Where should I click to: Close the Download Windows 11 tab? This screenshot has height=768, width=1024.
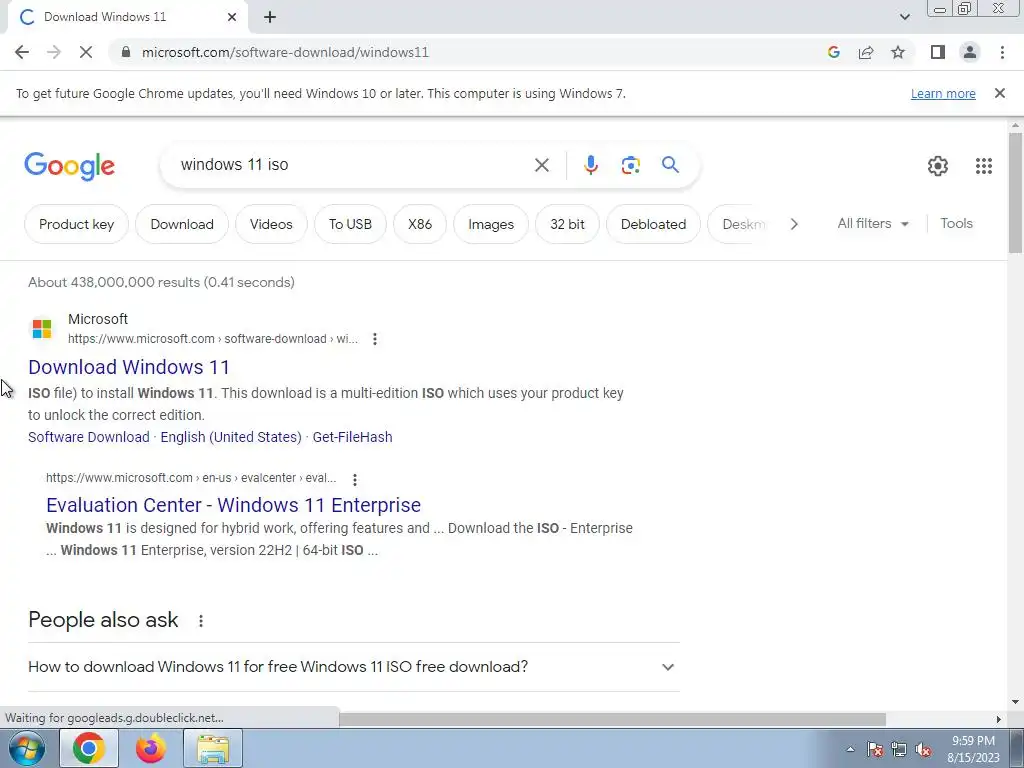232,17
